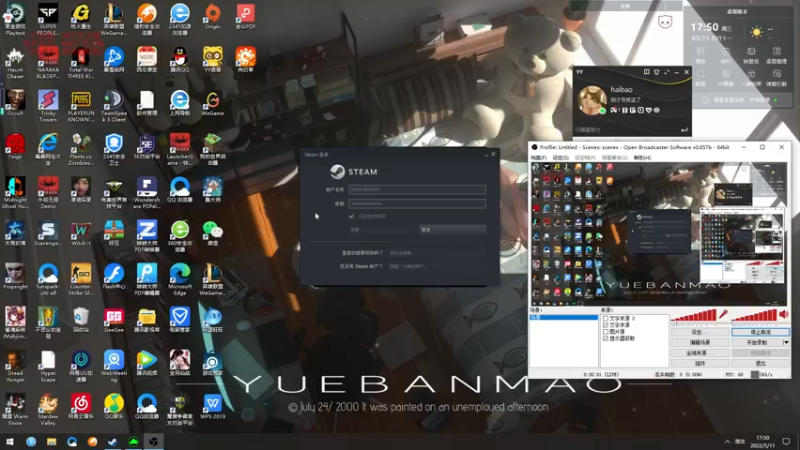Open the Plants vs. Zombies icon
Screen dimensions: 800x450
coord(81,149)
